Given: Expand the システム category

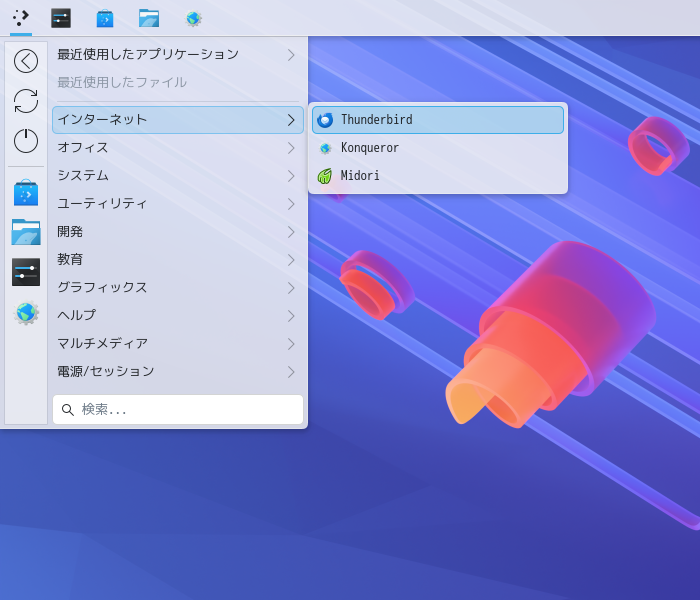Looking at the screenshot, I should click(178, 175).
